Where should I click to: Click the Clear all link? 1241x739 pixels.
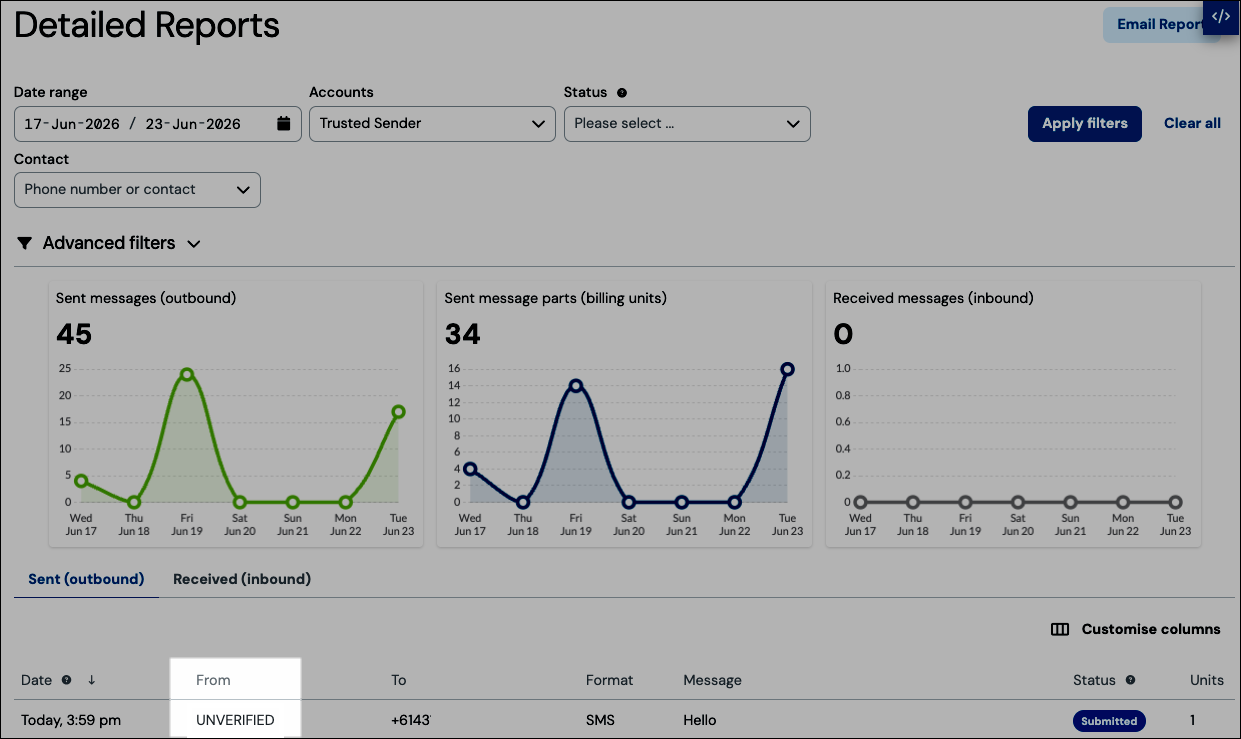pyautogui.click(x=1192, y=124)
